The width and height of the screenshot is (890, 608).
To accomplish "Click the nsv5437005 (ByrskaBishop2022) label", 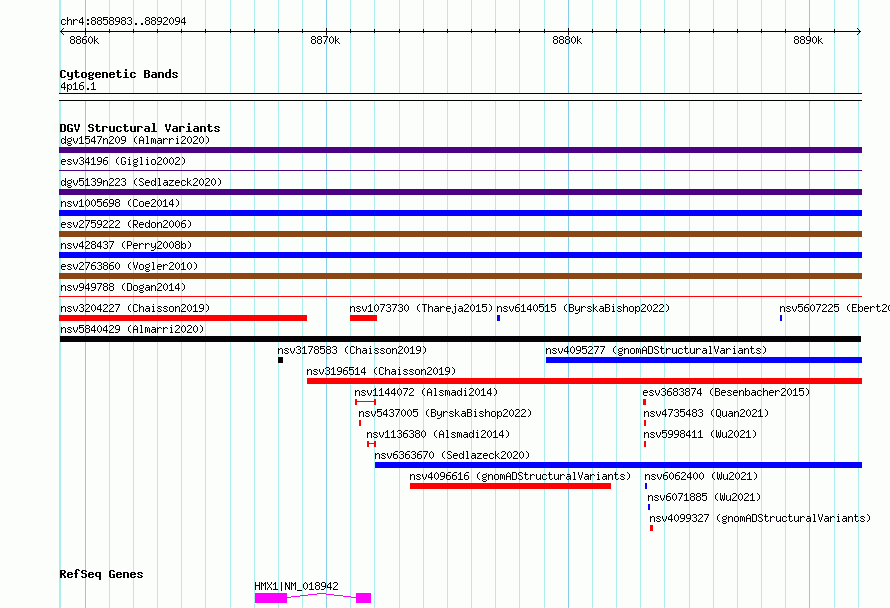I will pyautogui.click(x=445, y=413).
